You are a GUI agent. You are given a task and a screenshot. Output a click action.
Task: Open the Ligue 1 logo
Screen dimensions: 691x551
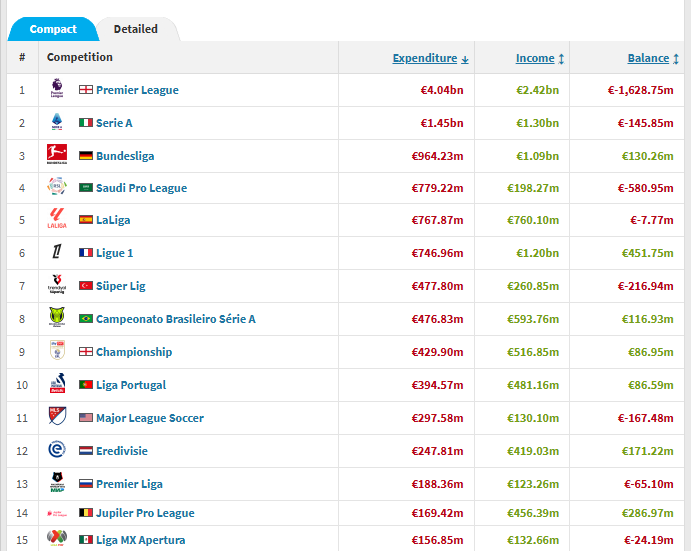[57, 251]
